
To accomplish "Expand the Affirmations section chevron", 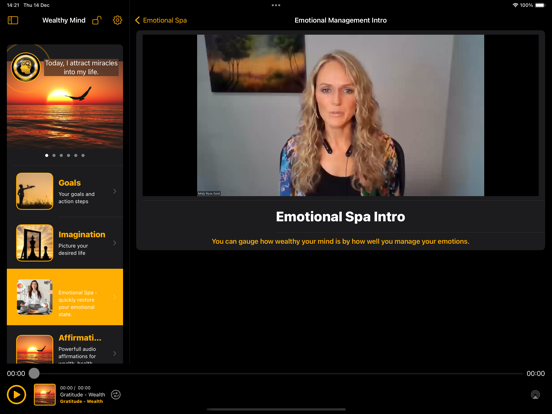I will coord(115,353).
